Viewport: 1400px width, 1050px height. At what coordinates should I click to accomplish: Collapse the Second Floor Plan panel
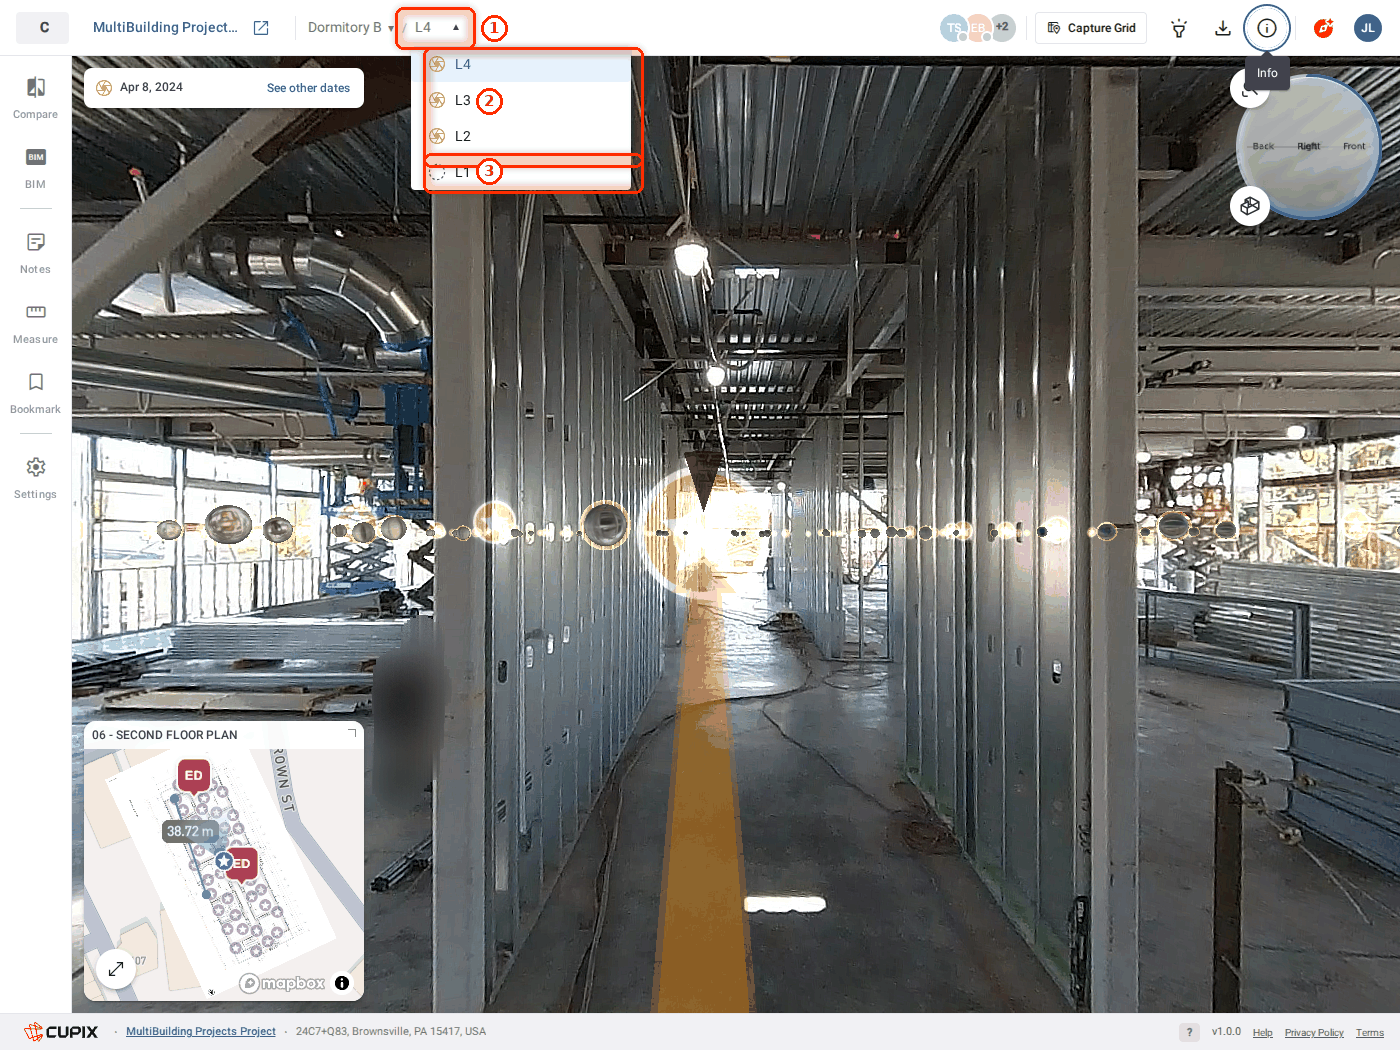(x=351, y=735)
